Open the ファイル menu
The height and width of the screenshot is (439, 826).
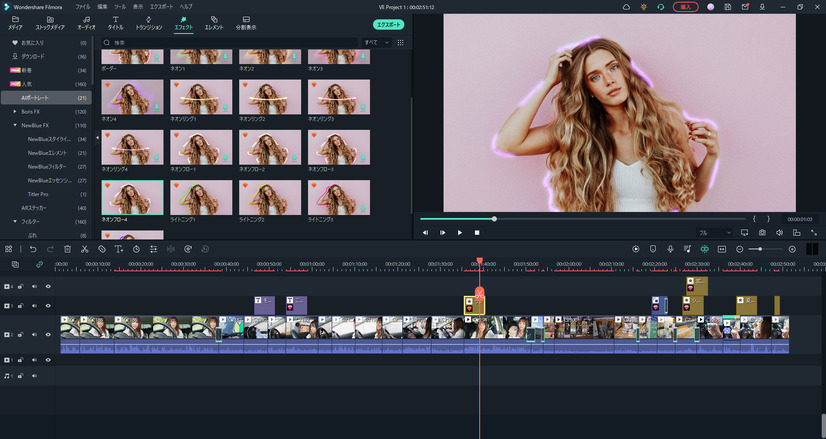click(83, 7)
